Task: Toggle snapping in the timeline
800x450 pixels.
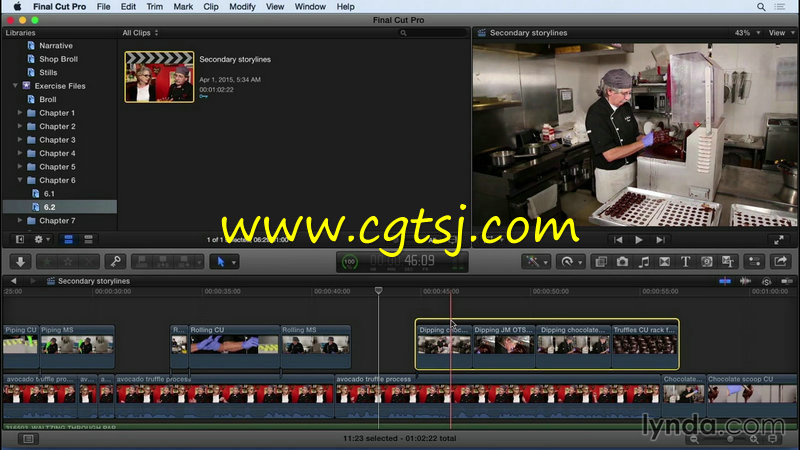Action: coord(787,281)
